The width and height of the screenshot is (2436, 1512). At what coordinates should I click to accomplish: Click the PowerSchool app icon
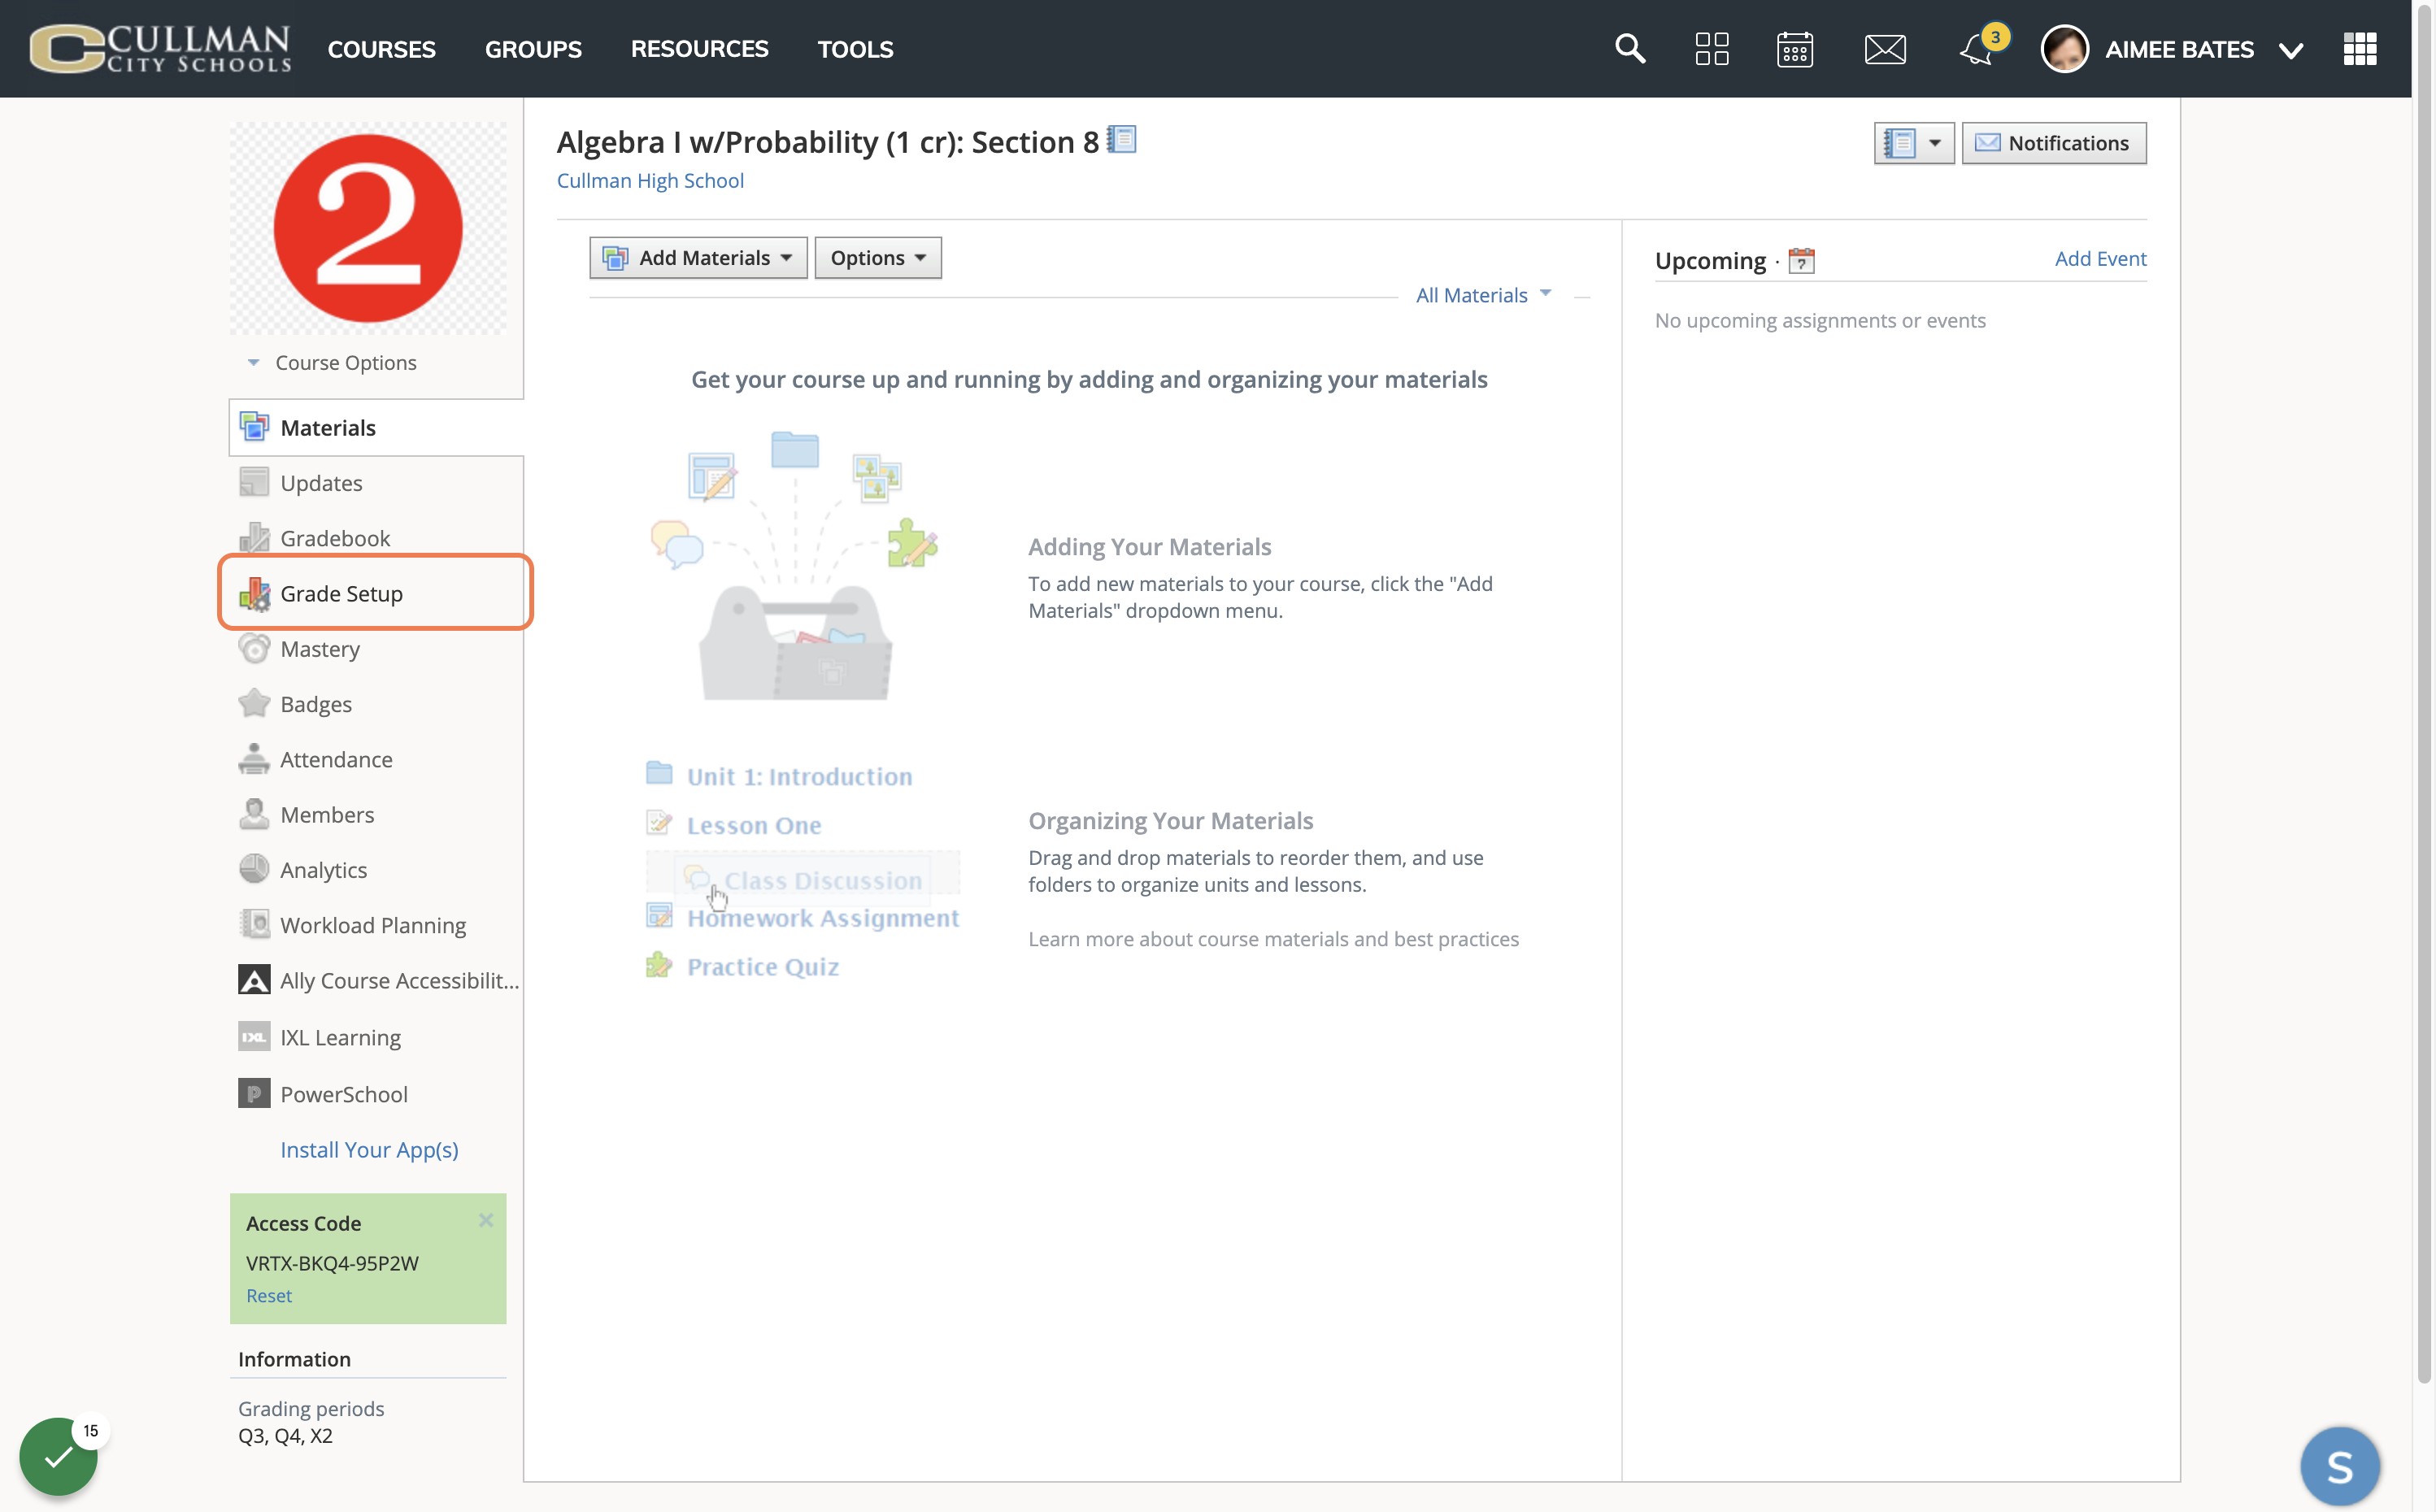tap(254, 1094)
